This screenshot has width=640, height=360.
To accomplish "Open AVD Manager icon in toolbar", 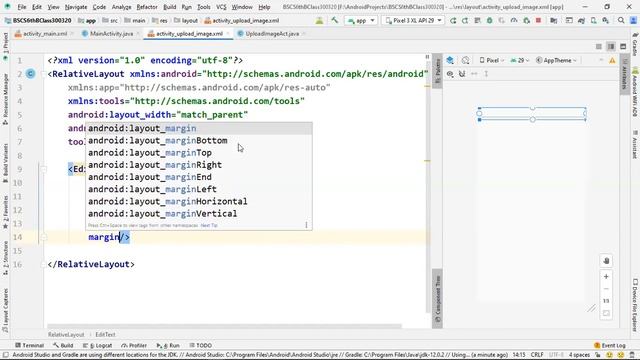I will click(593, 20).
